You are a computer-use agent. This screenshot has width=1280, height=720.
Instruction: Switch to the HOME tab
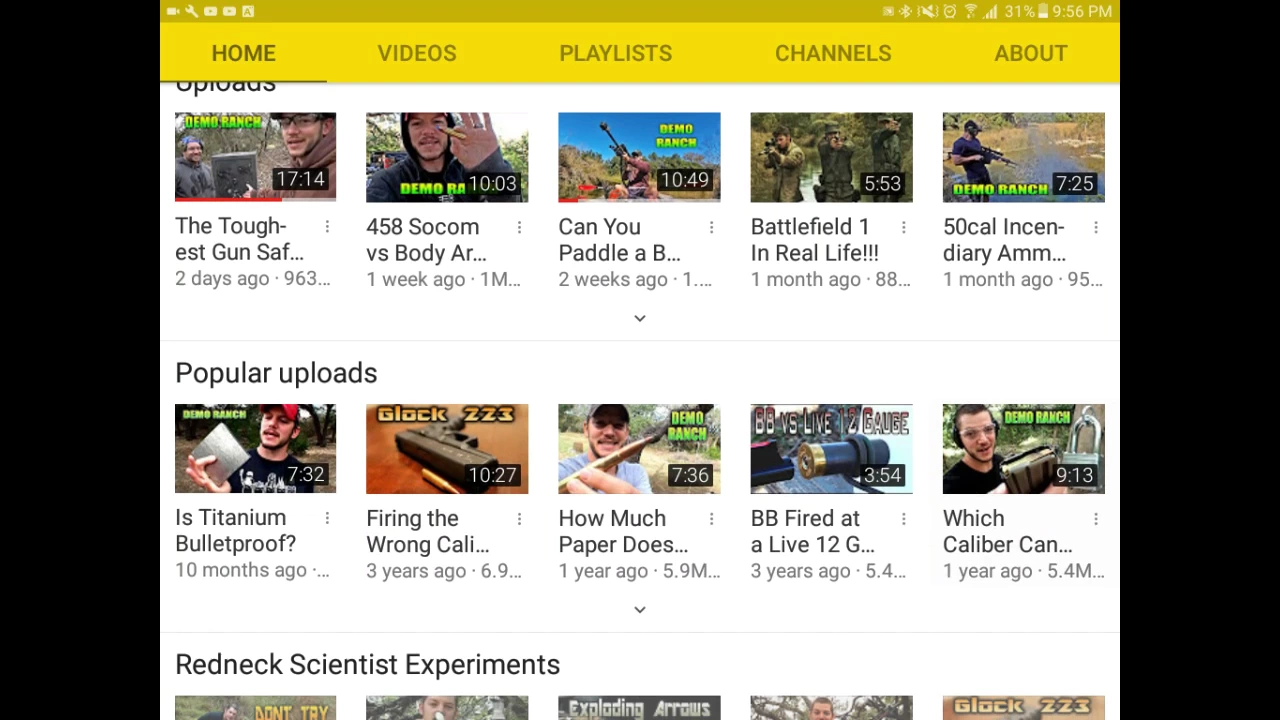point(243,53)
